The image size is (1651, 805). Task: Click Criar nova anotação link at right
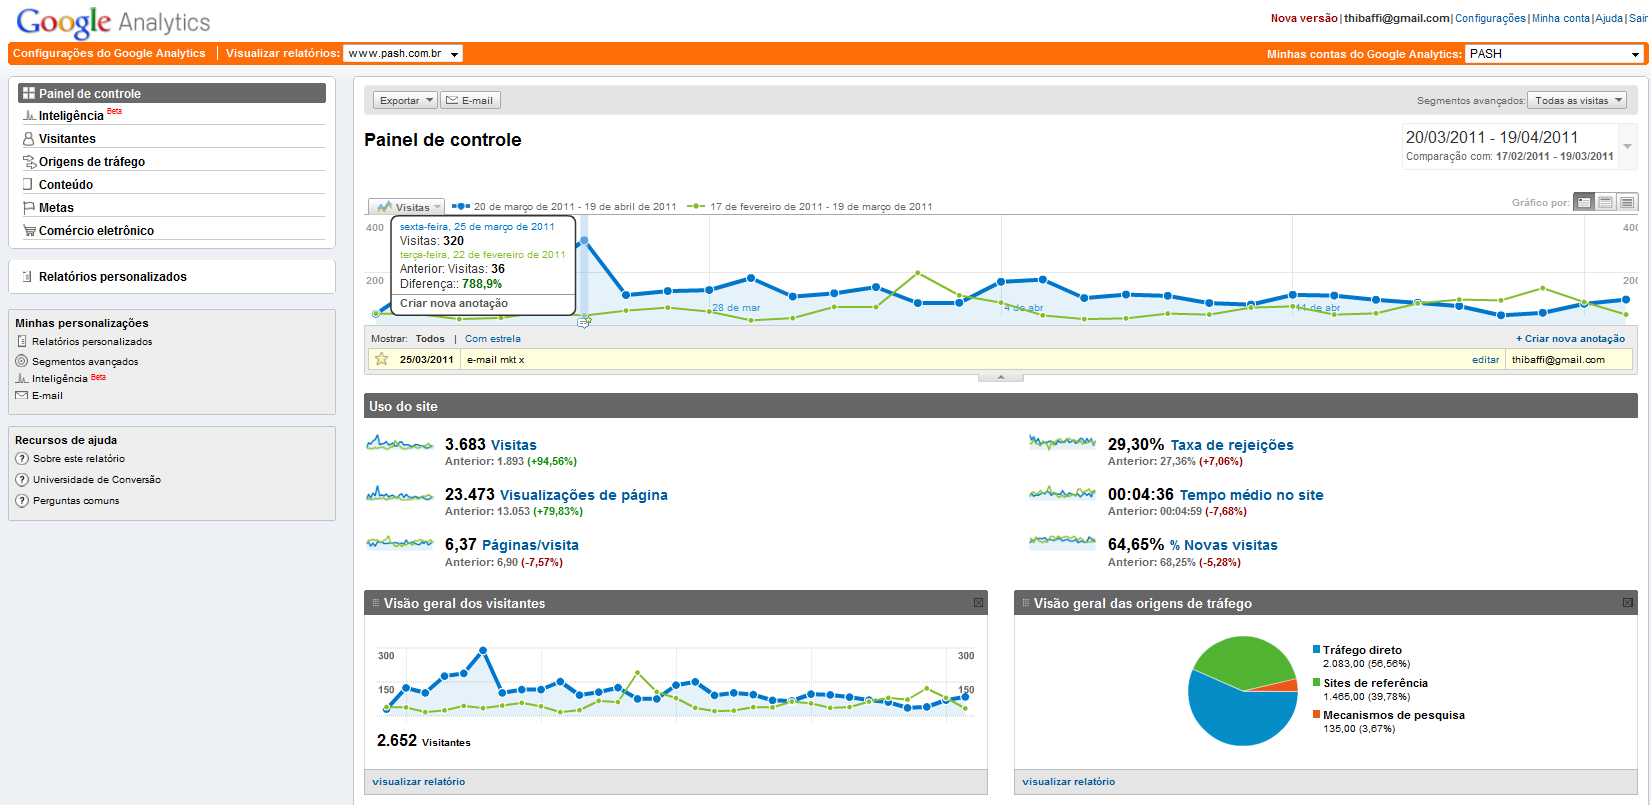pyautogui.click(x=1570, y=339)
